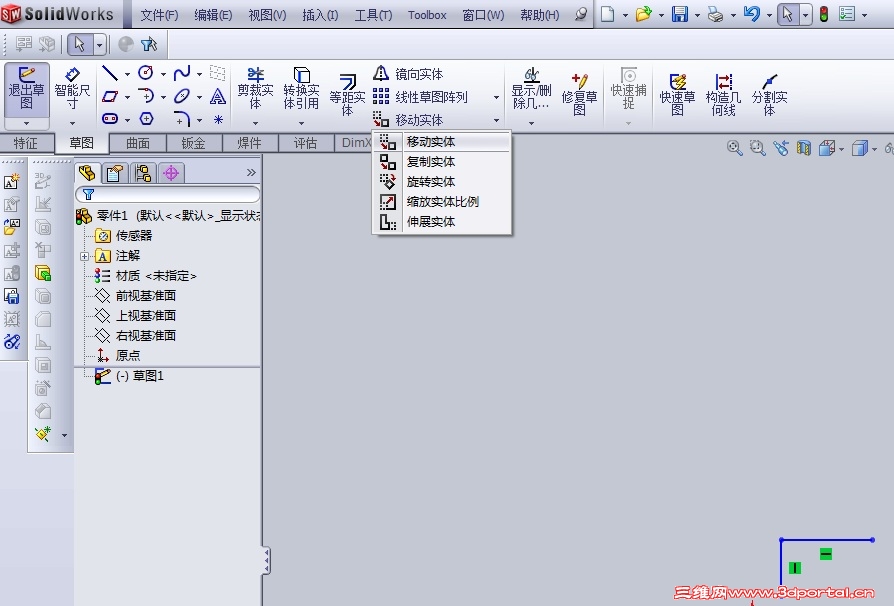This screenshot has width=894, height=606.
Task: Open the dropdown arrow under 剪裁实体
Action: tap(255, 123)
